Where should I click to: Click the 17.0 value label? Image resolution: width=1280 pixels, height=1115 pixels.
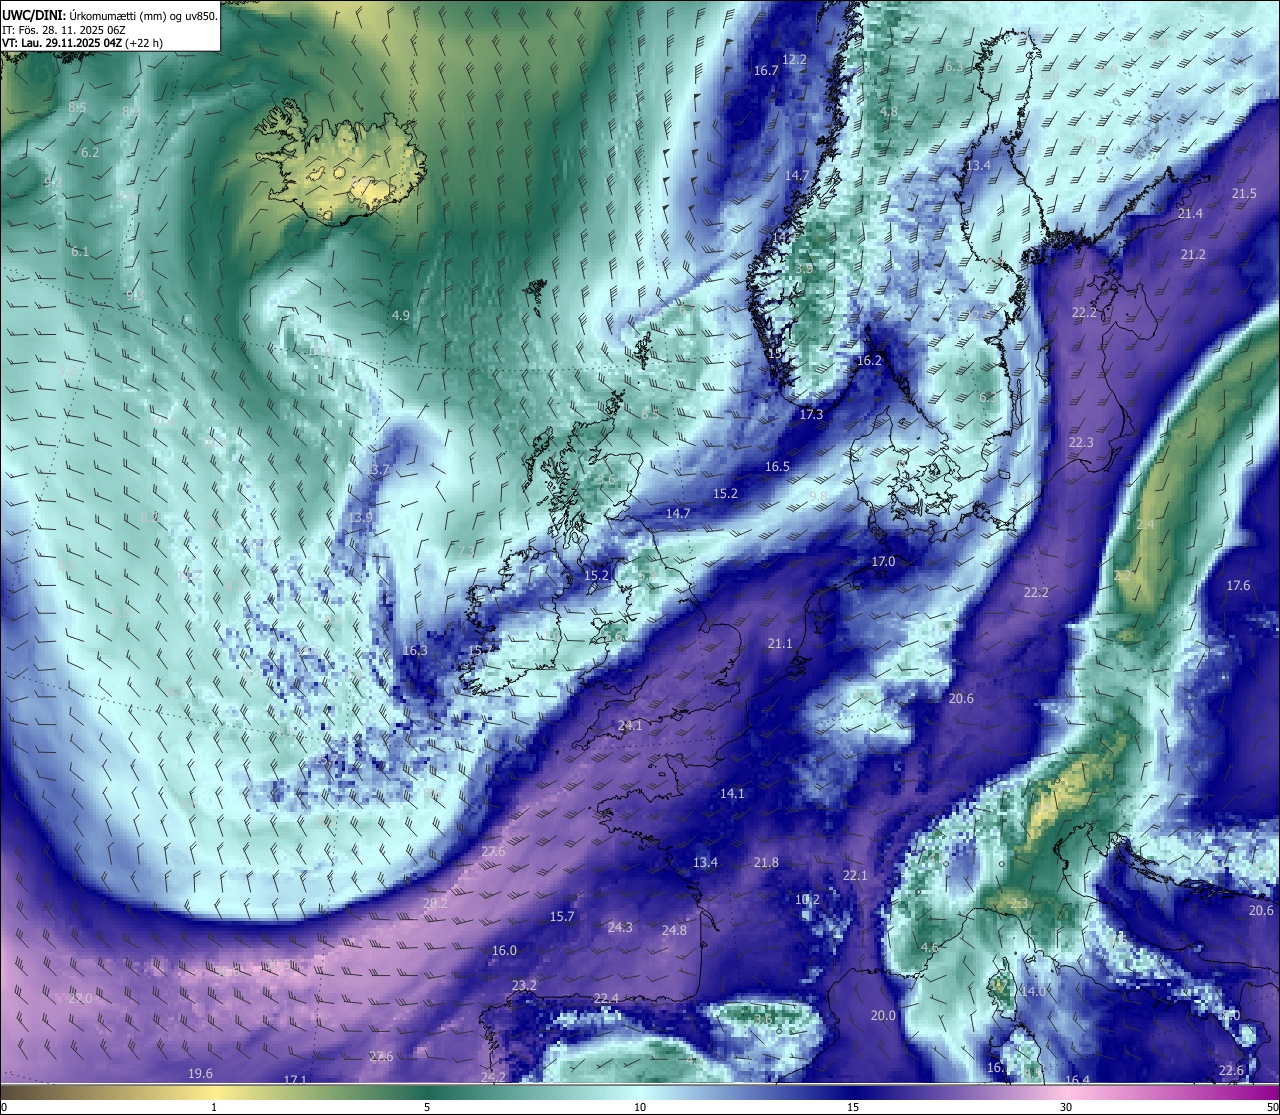click(883, 562)
